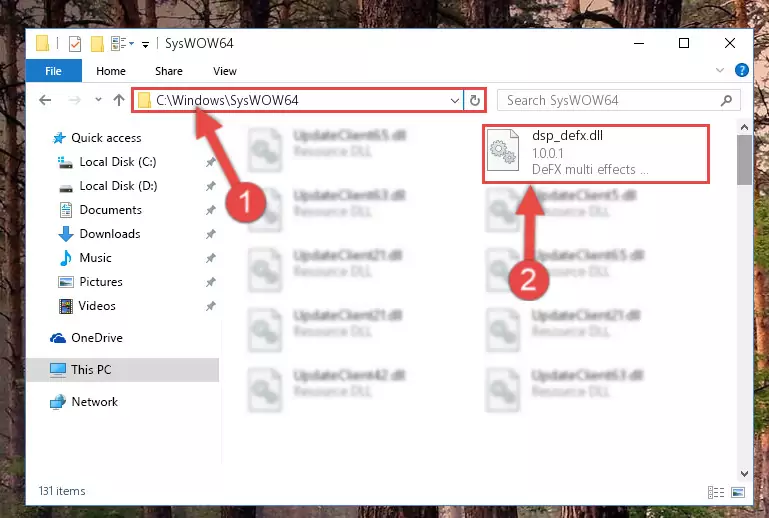769x518 pixels.
Task: Refresh the SysWOW64 folder view
Action: tap(474, 101)
